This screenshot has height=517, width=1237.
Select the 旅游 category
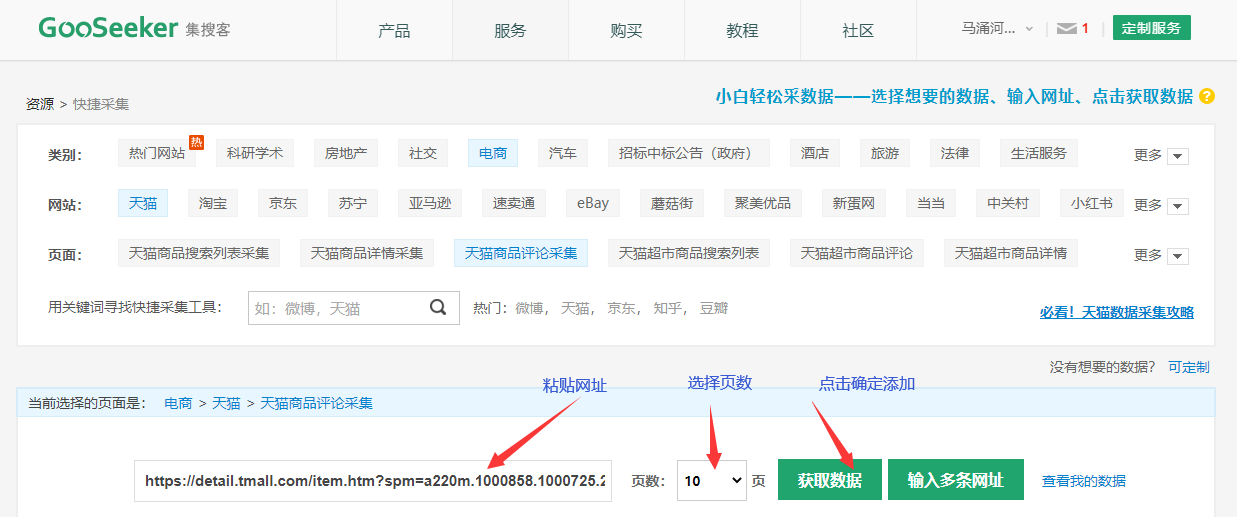(885, 153)
